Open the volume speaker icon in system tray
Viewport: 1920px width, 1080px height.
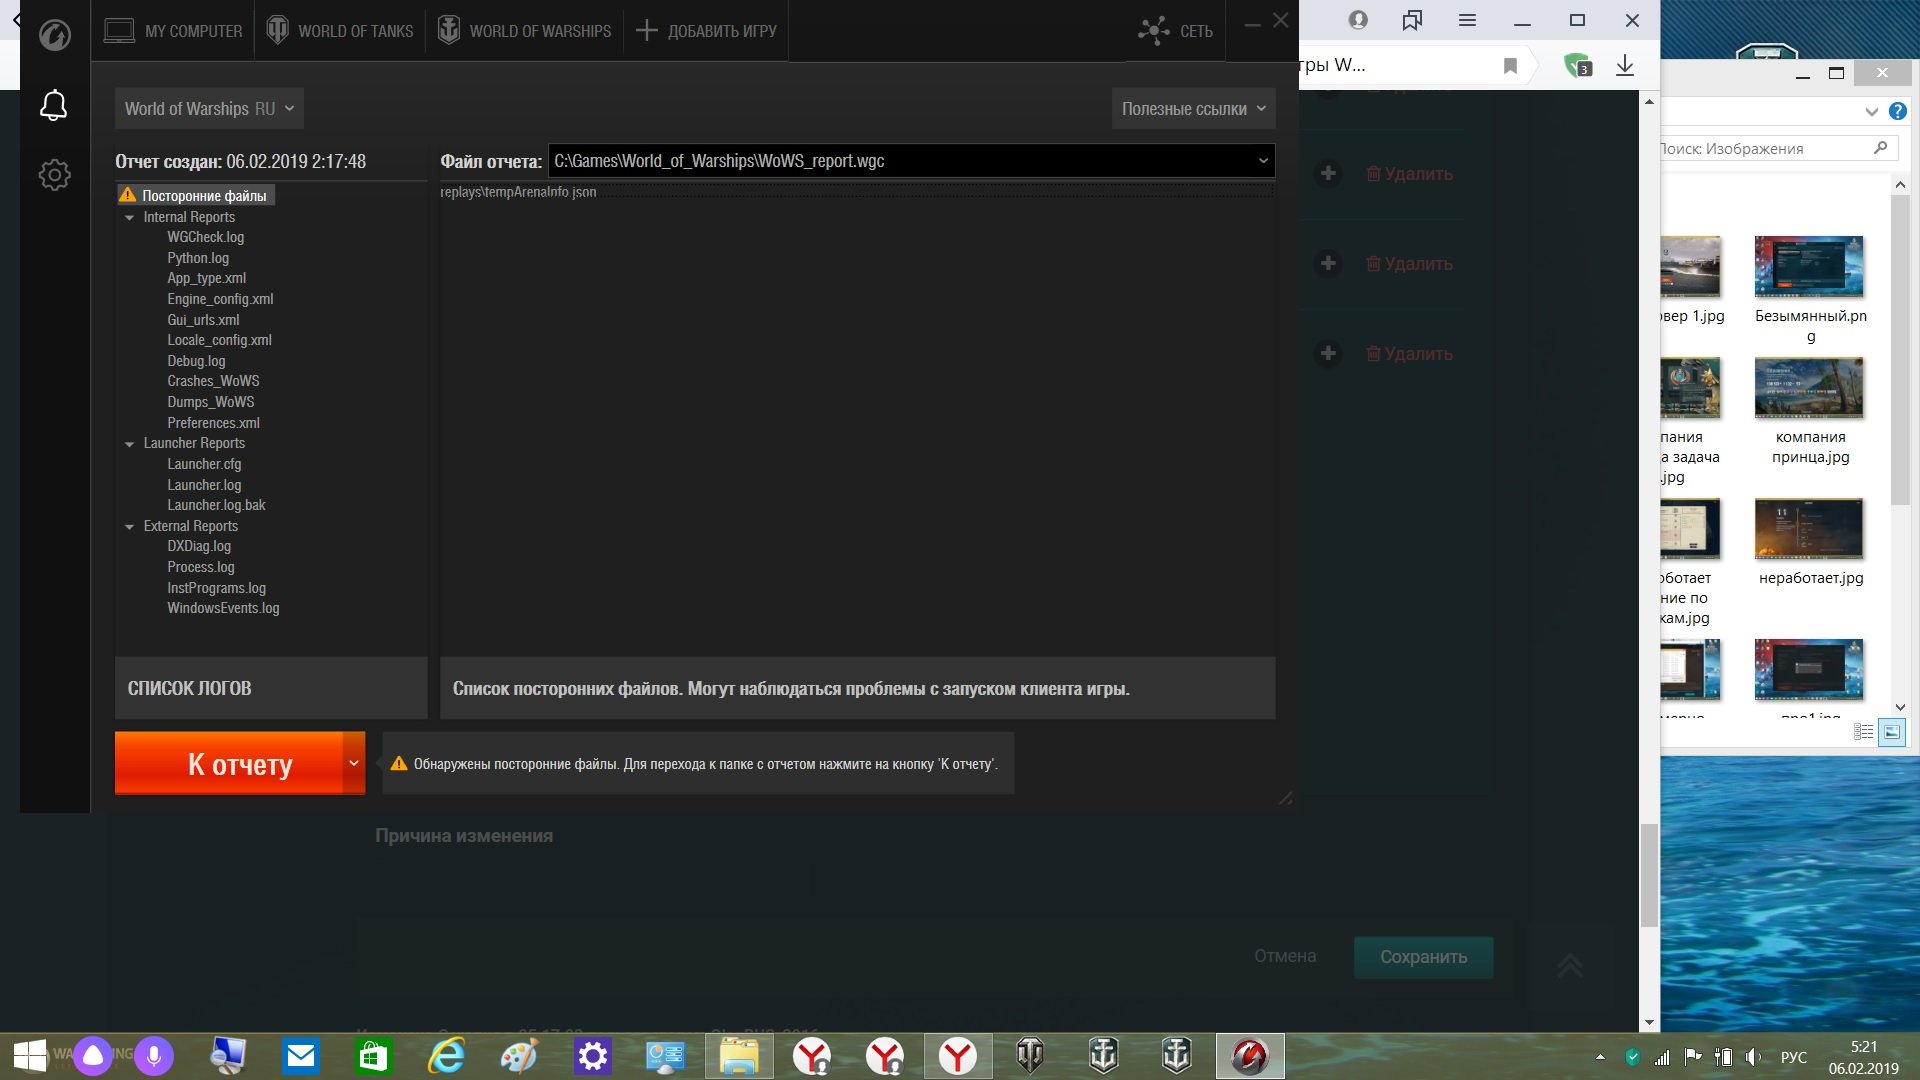click(1753, 1057)
